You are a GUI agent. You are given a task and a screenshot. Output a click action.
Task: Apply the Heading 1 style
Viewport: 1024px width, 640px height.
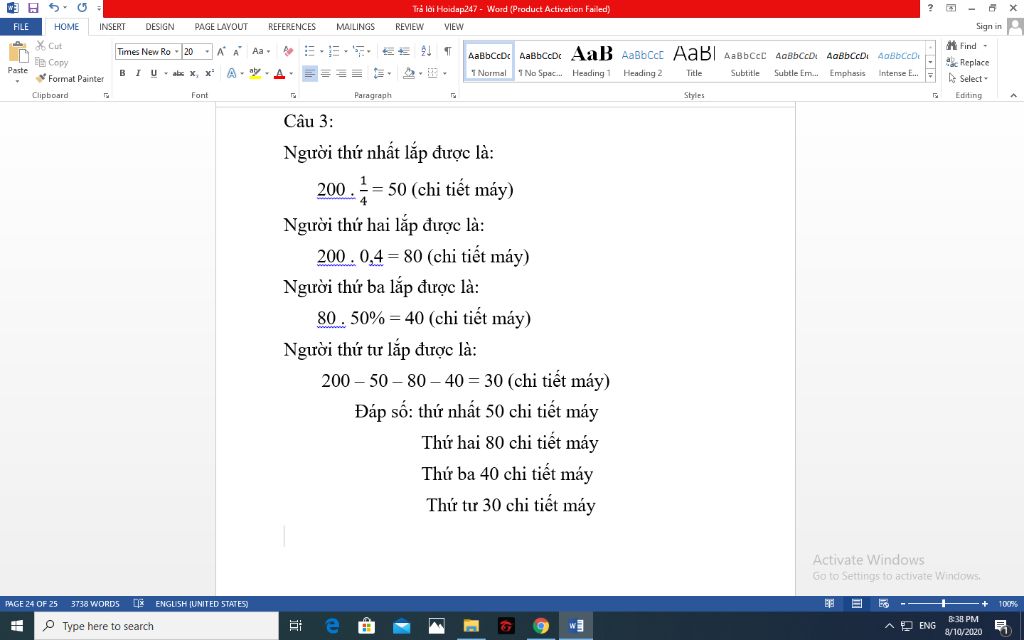pyautogui.click(x=592, y=61)
